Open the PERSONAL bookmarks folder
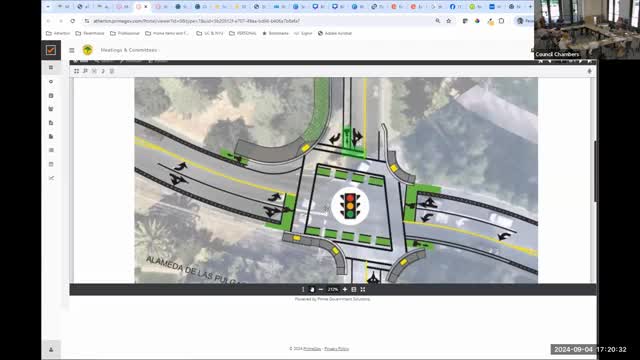Image resolution: width=640 pixels, height=360 pixels. pyautogui.click(x=242, y=33)
